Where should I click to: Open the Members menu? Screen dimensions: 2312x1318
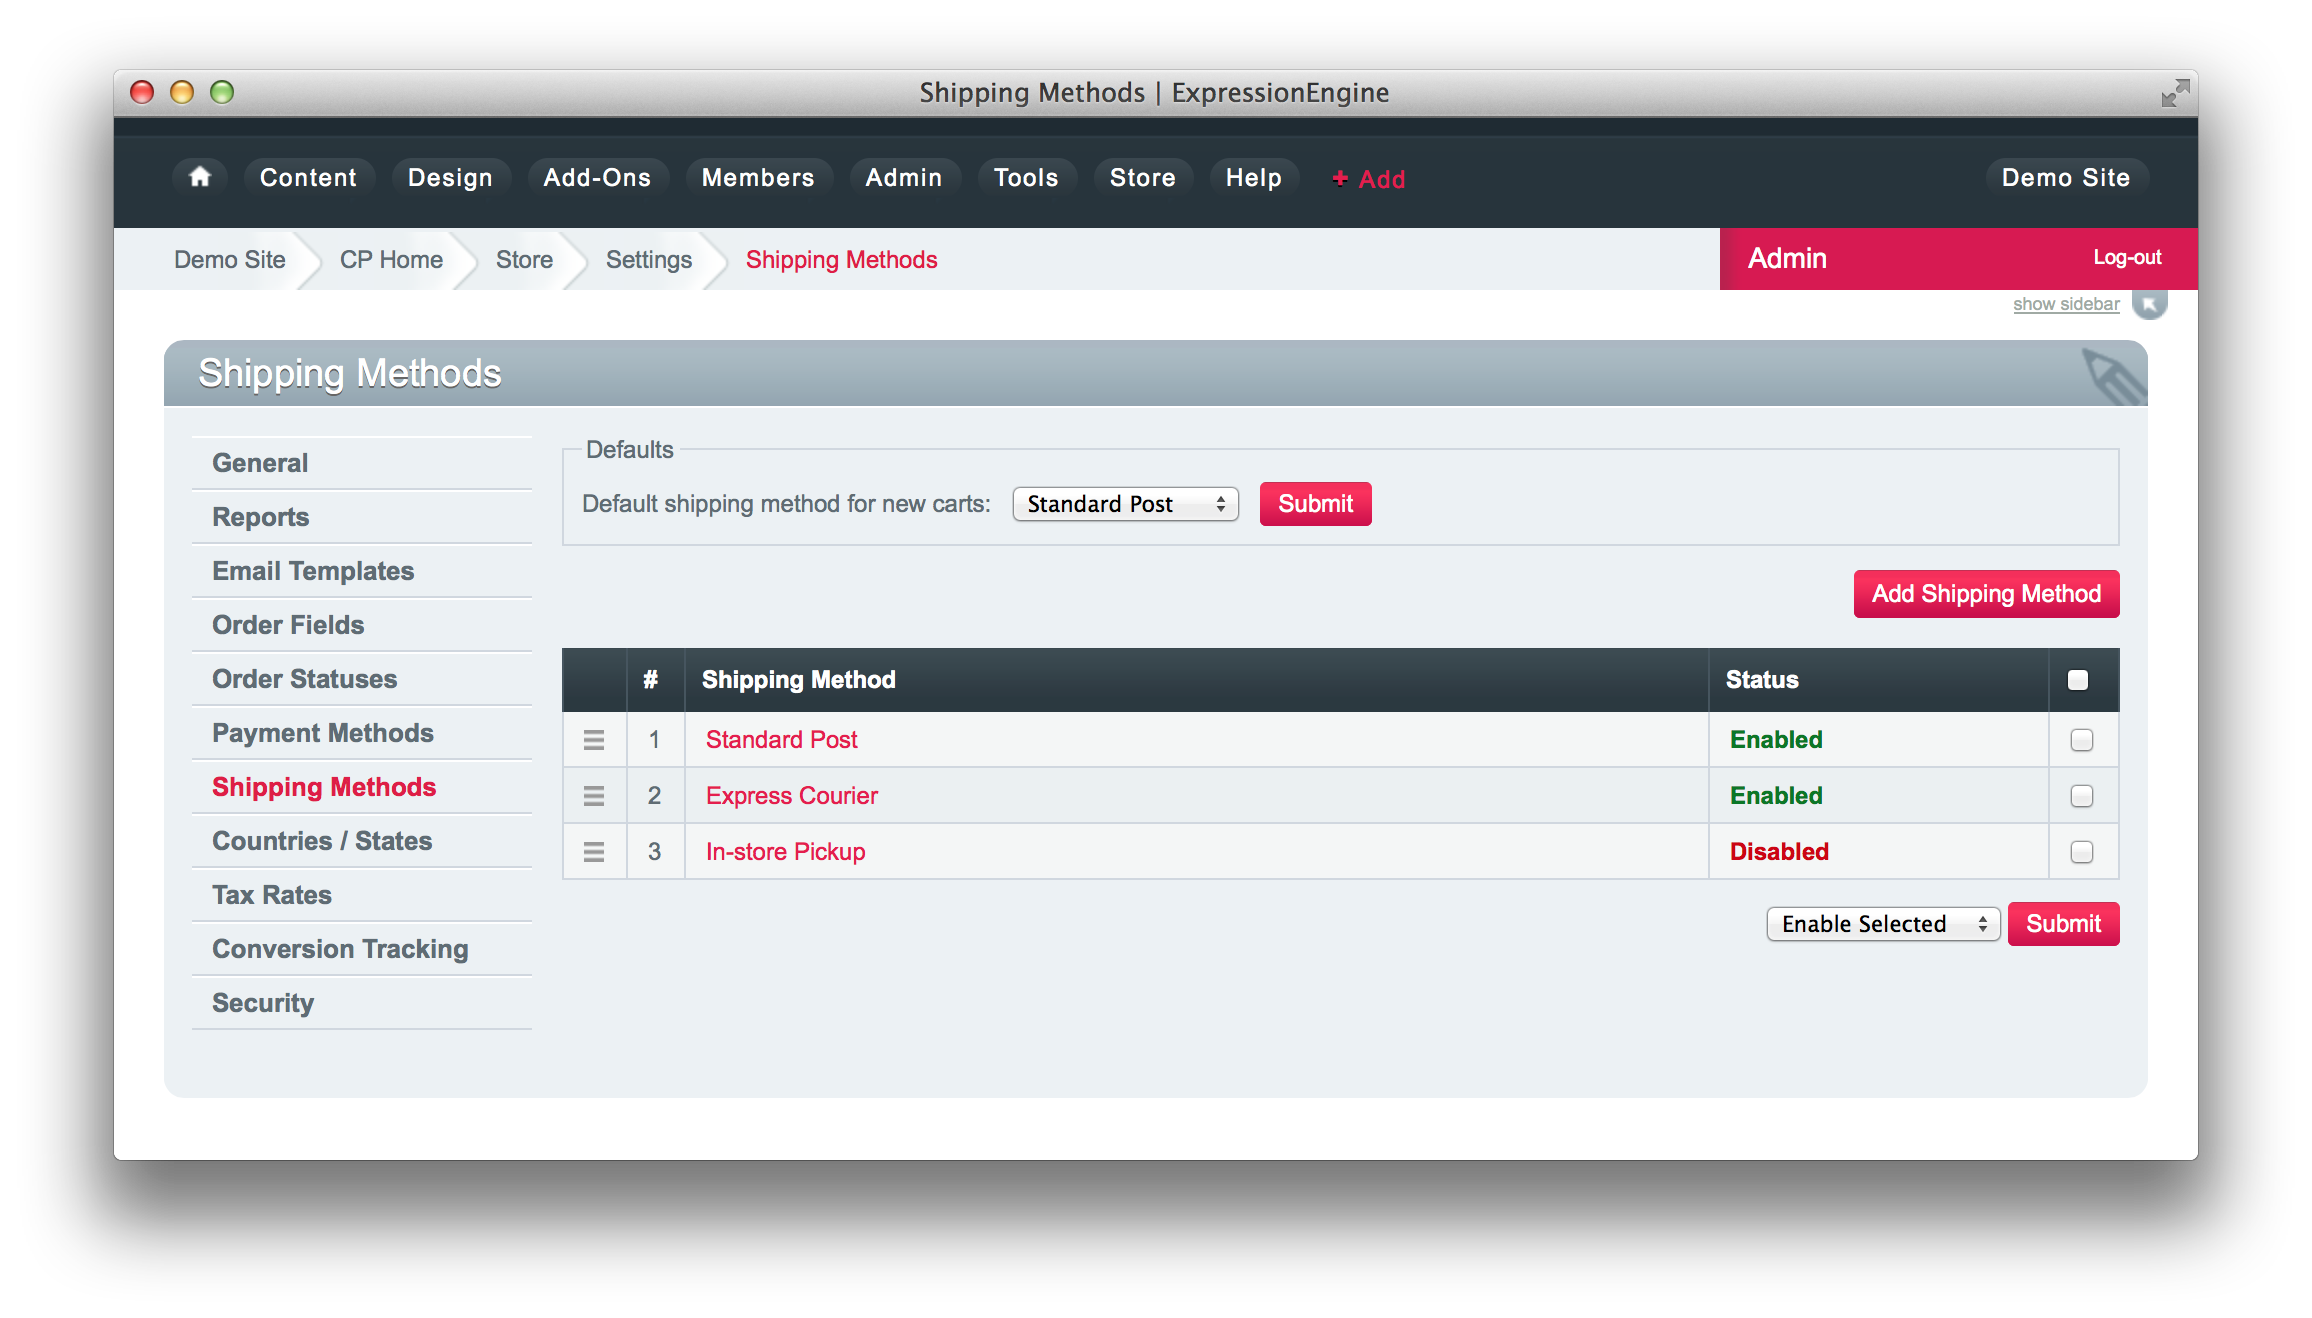click(x=758, y=178)
